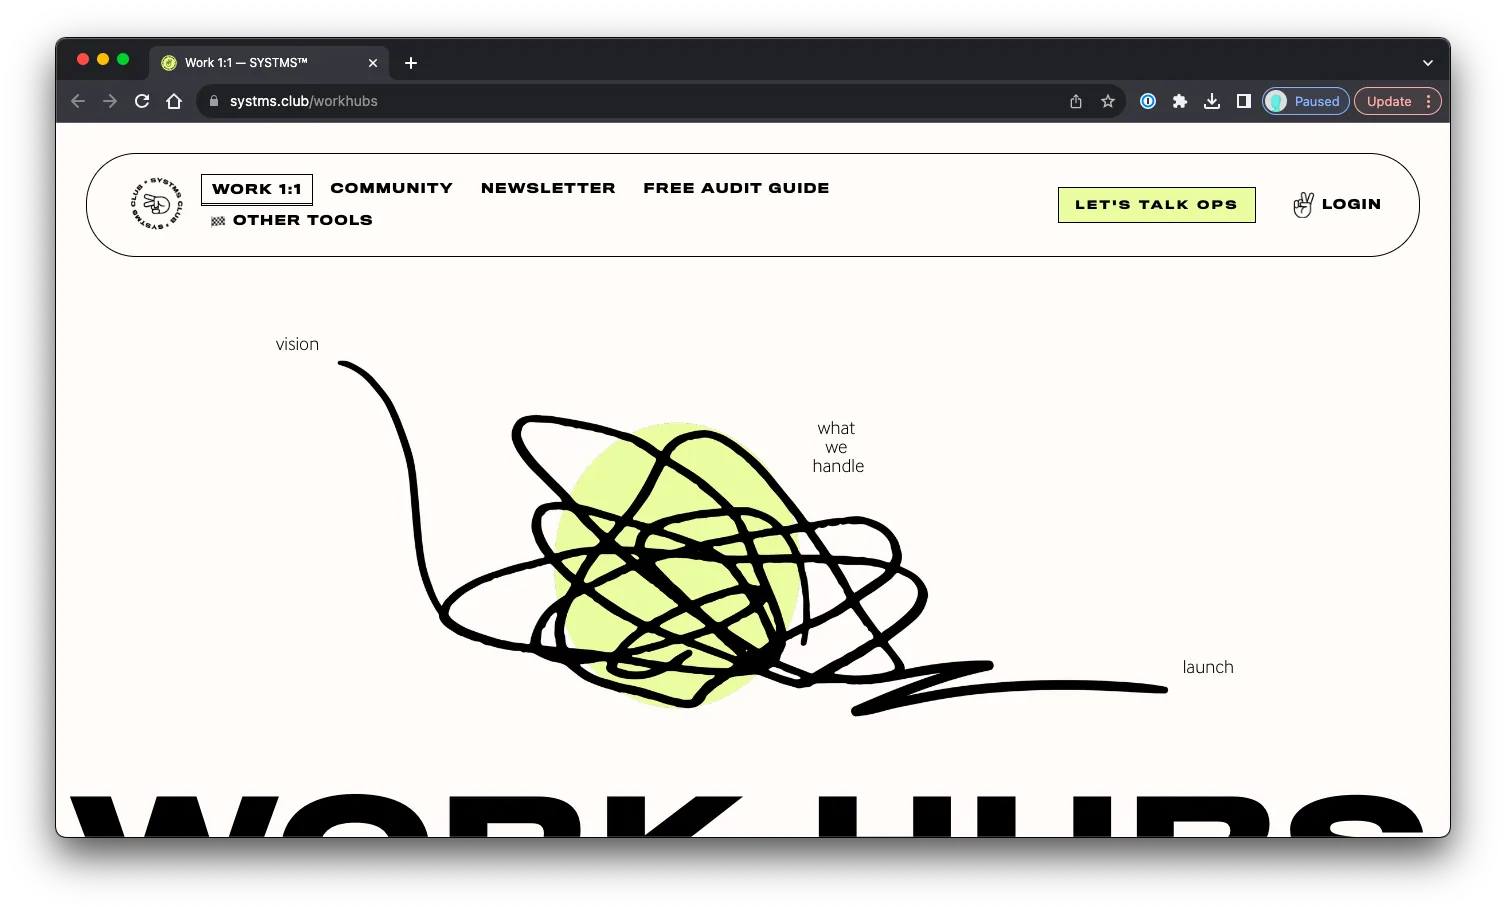
Task: Click the Login link
Action: pos(1351,204)
